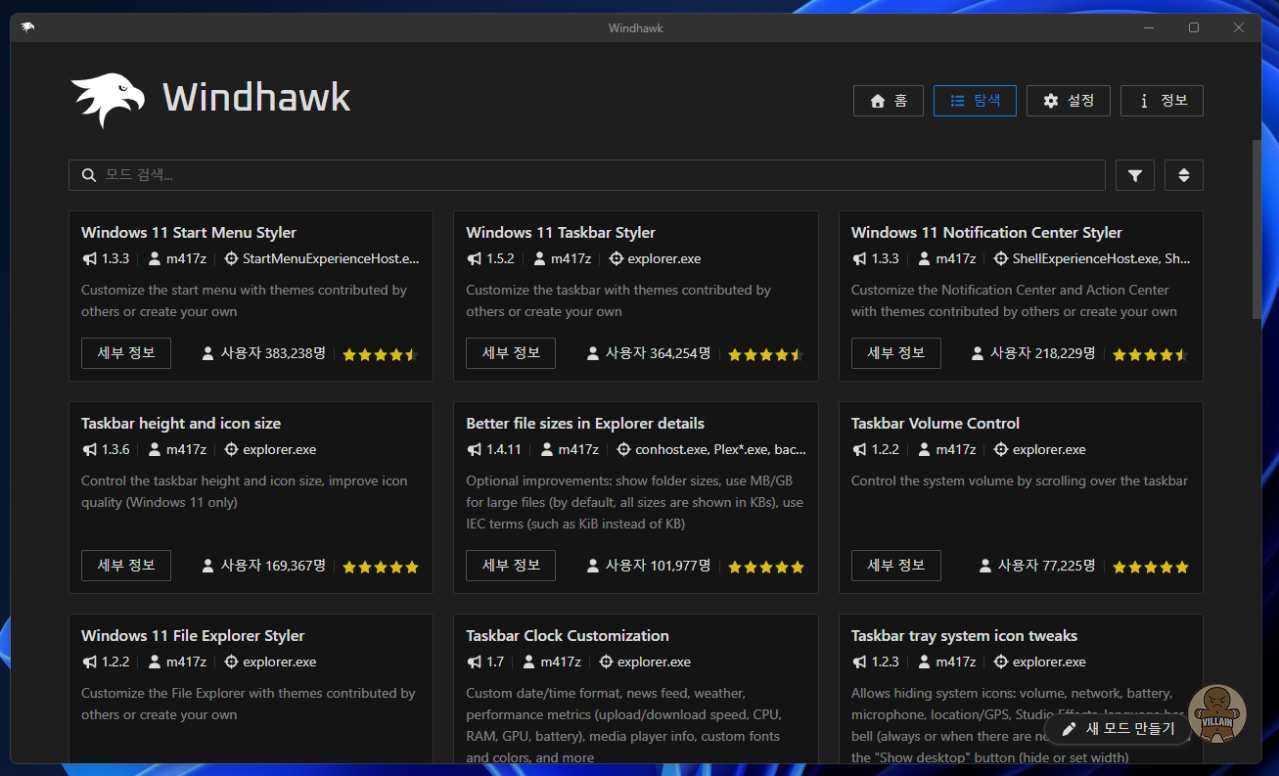Open 세부 정보 for Taskbar Volume Control
Screen dimensions: 1279x776
(x=896, y=565)
